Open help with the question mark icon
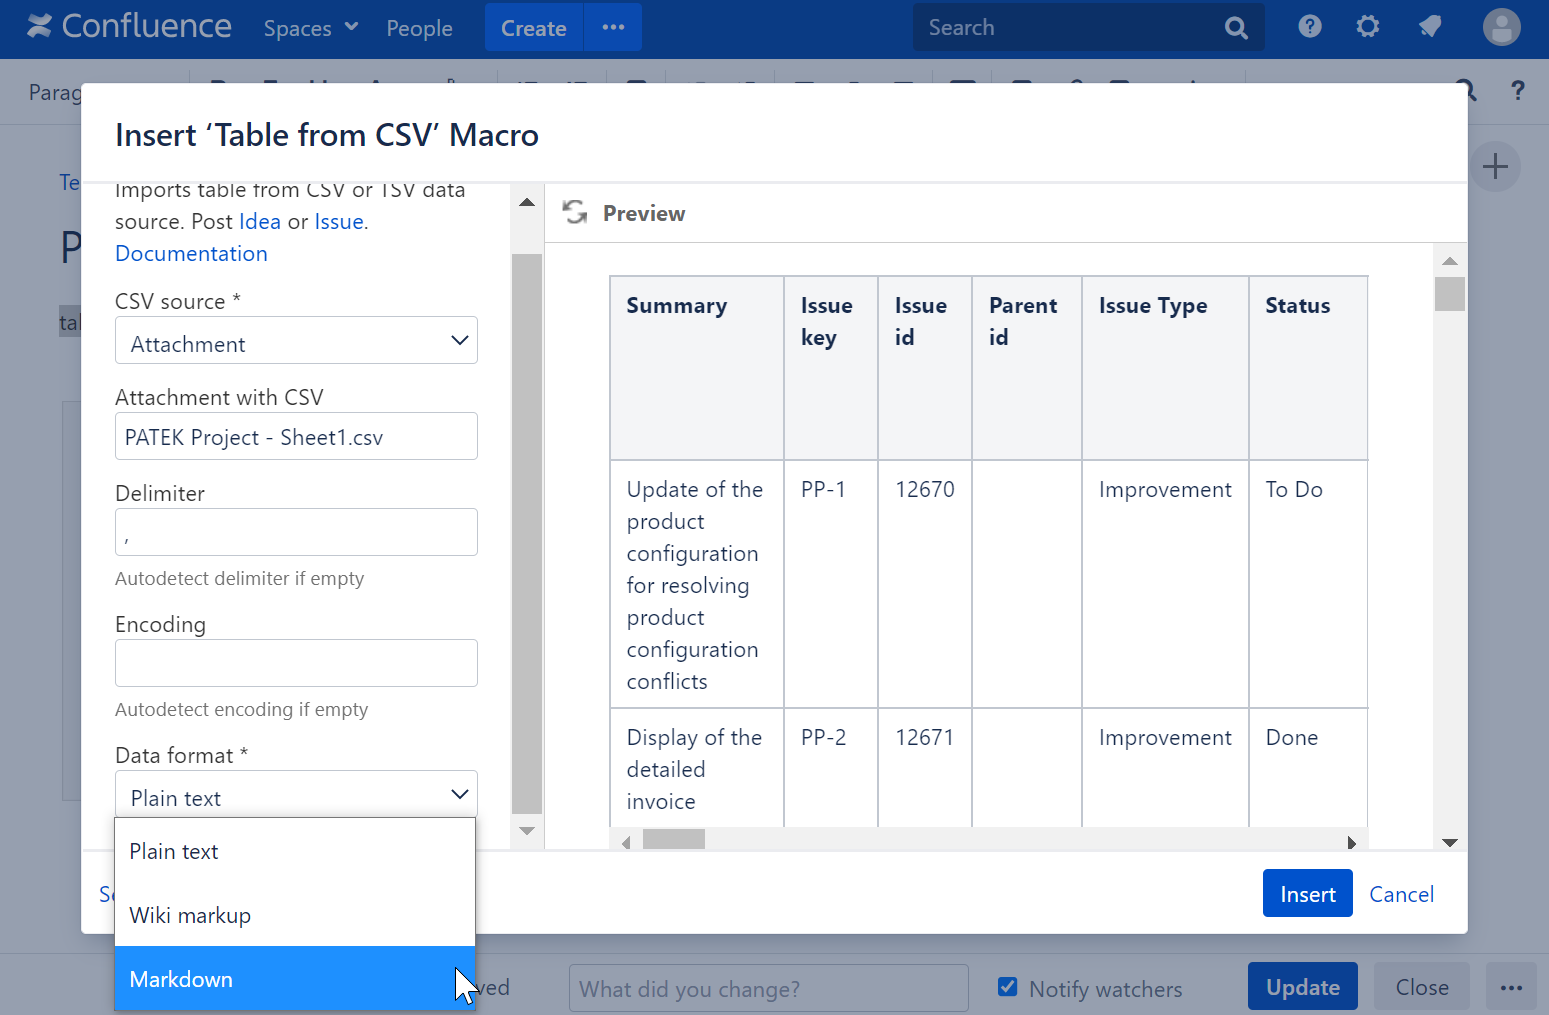Screen dimensions: 1549x1015 (x=1309, y=27)
